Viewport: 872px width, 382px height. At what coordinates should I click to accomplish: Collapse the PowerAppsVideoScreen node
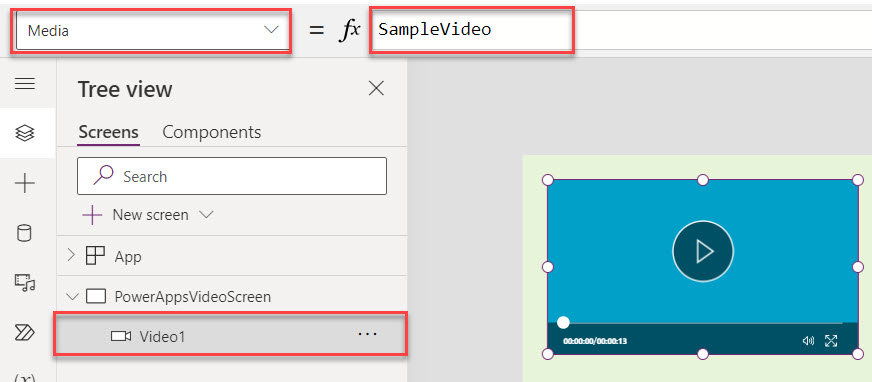(72, 296)
